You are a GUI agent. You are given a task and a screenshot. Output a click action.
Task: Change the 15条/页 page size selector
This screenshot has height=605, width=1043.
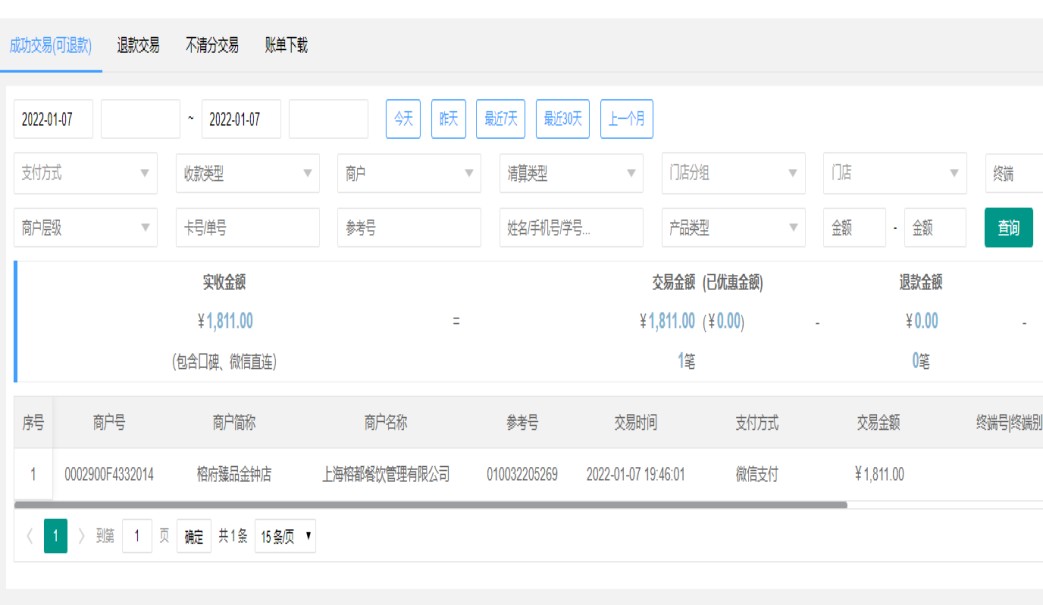[x=285, y=537]
